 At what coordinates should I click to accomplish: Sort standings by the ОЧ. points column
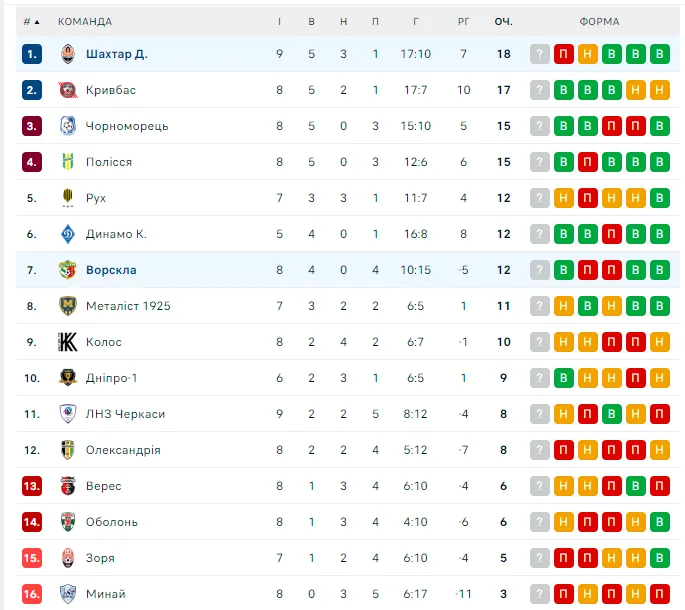(503, 21)
